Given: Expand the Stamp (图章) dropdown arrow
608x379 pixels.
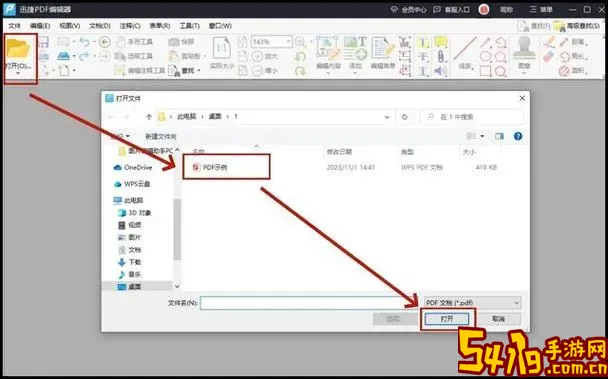Looking at the screenshot, I should (x=524, y=73).
